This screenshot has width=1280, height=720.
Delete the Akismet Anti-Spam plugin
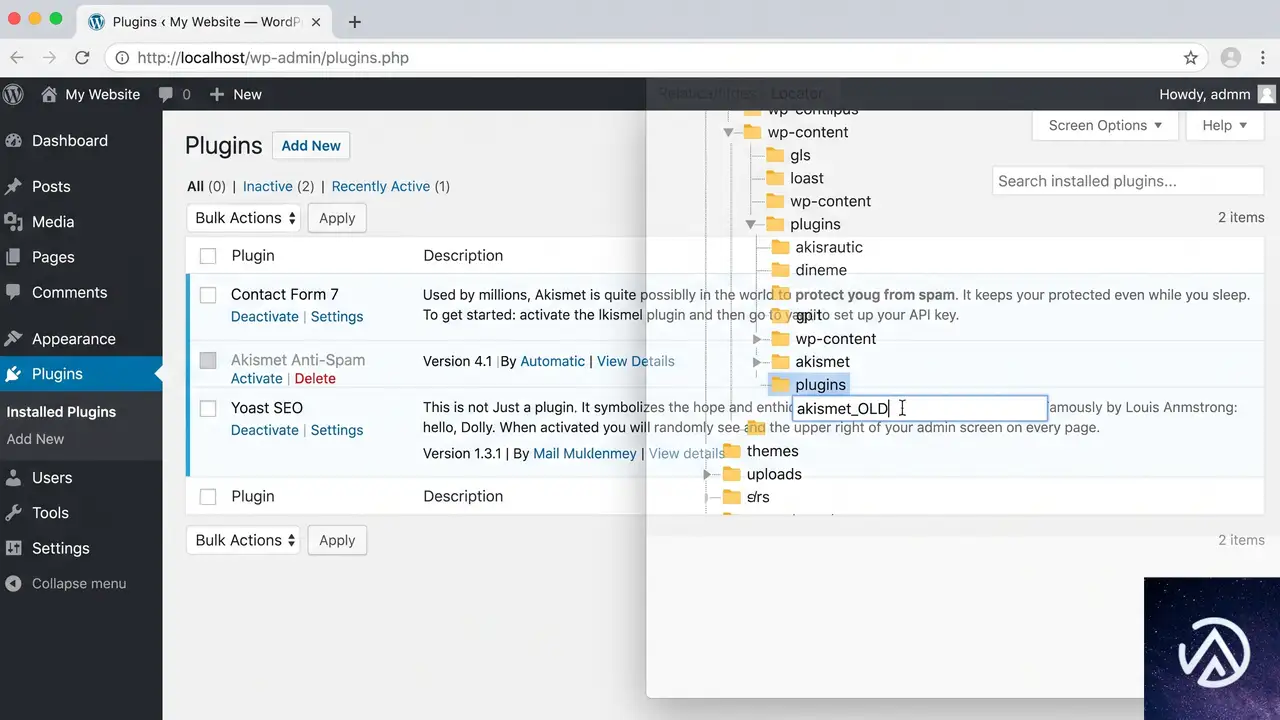tap(315, 379)
